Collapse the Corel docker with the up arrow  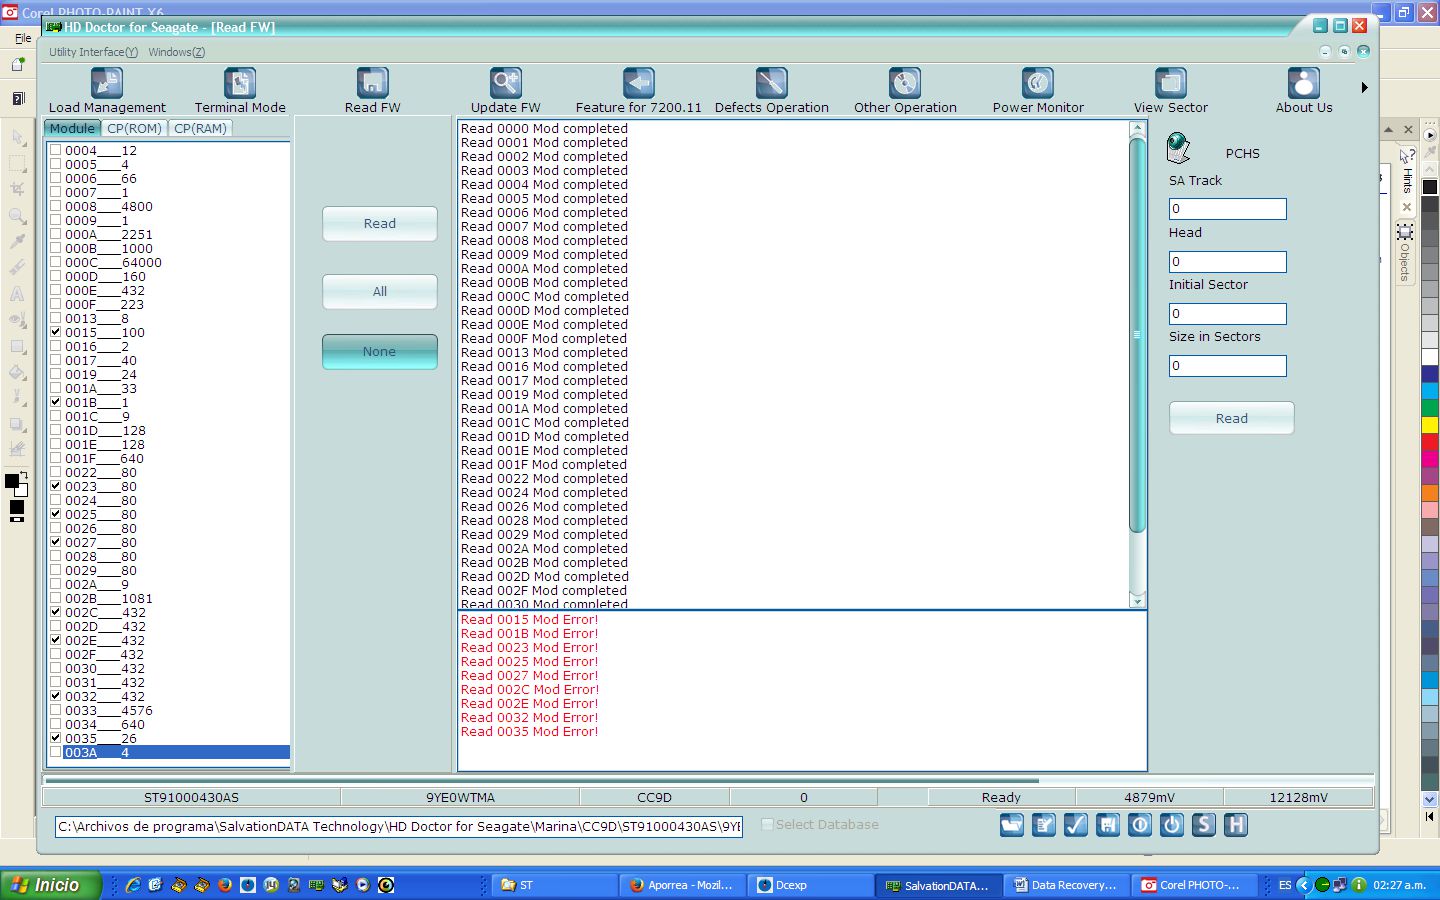pyautogui.click(x=1388, y=130)
